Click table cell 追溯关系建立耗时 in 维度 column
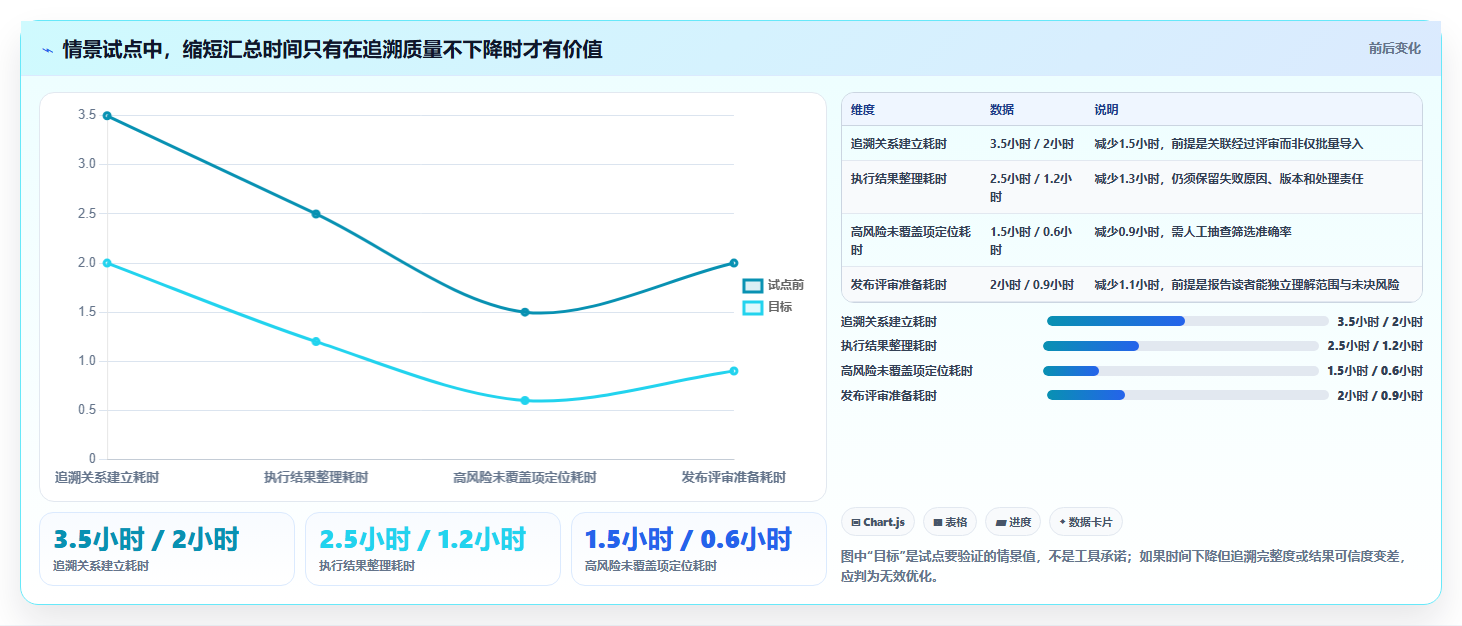The width and height of the screenshot is (1462, 626). (x=899, y=144)
